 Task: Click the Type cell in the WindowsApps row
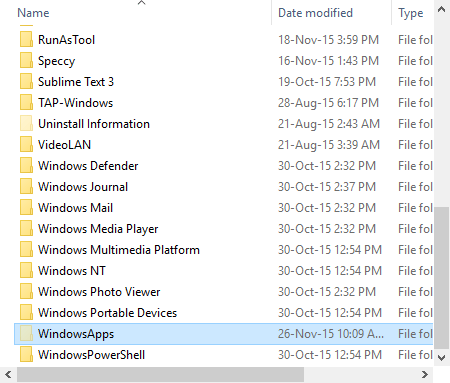(415, 334)
